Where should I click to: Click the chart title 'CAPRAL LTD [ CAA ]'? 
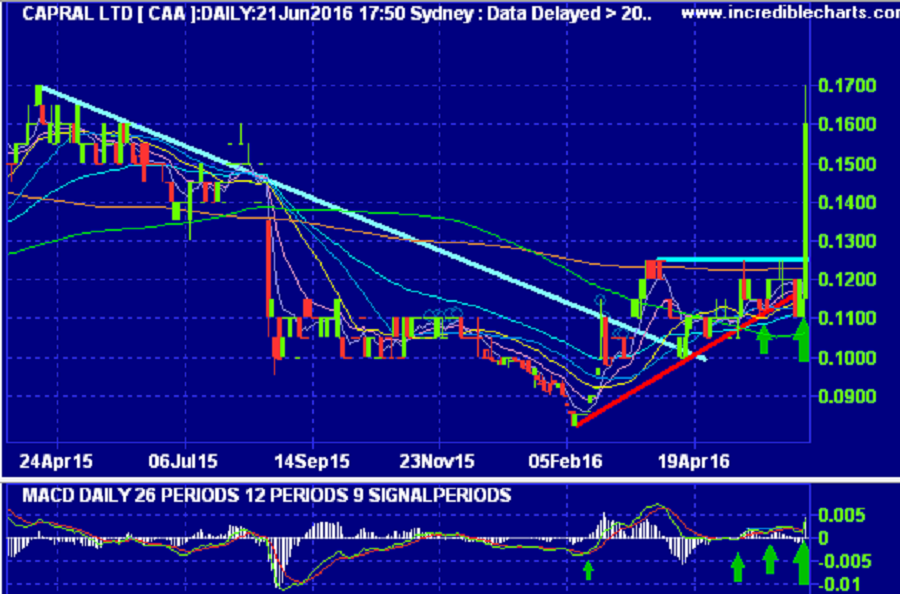coord(108,13)
